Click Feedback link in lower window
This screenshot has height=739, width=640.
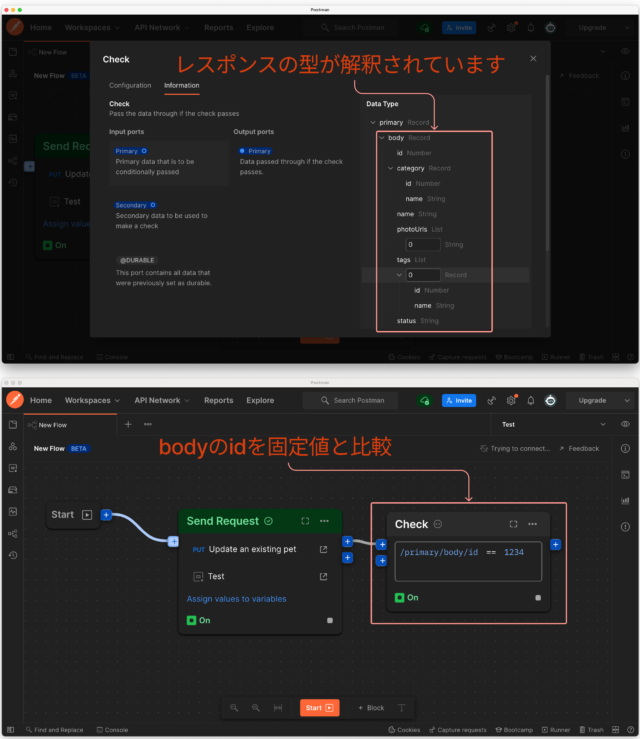pos(579,449)
